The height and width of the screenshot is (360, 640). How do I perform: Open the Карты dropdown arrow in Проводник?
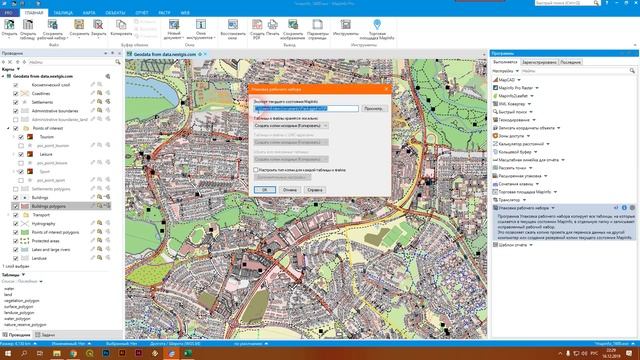18,69
